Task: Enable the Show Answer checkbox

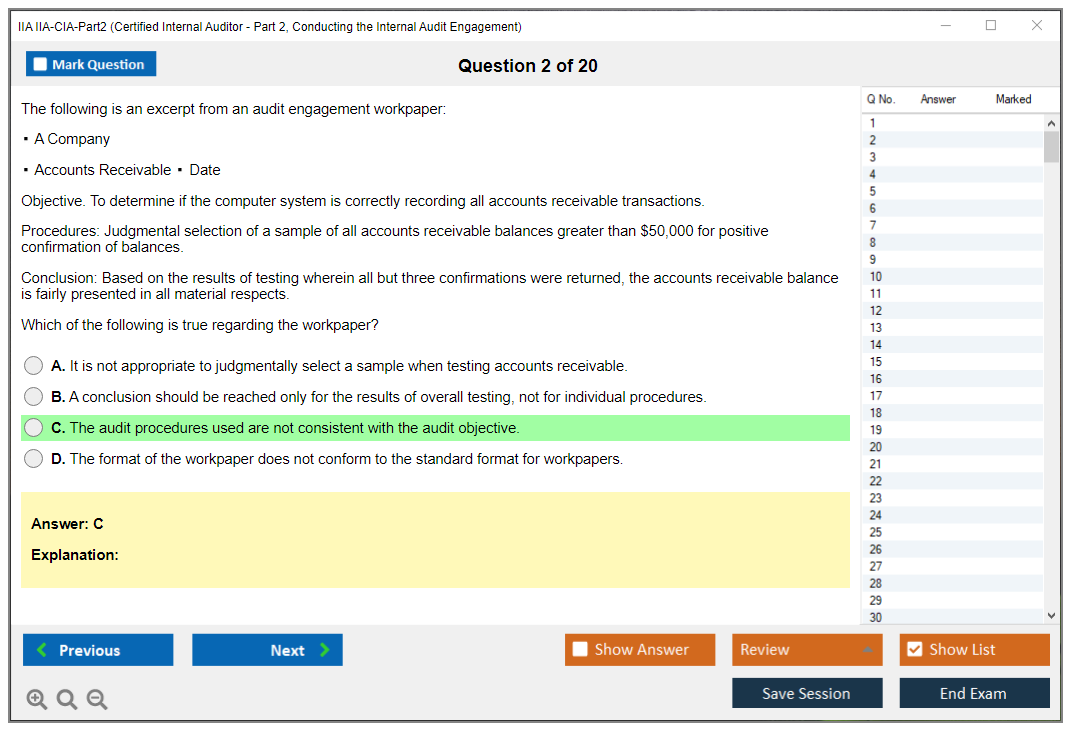Action: 580,650
